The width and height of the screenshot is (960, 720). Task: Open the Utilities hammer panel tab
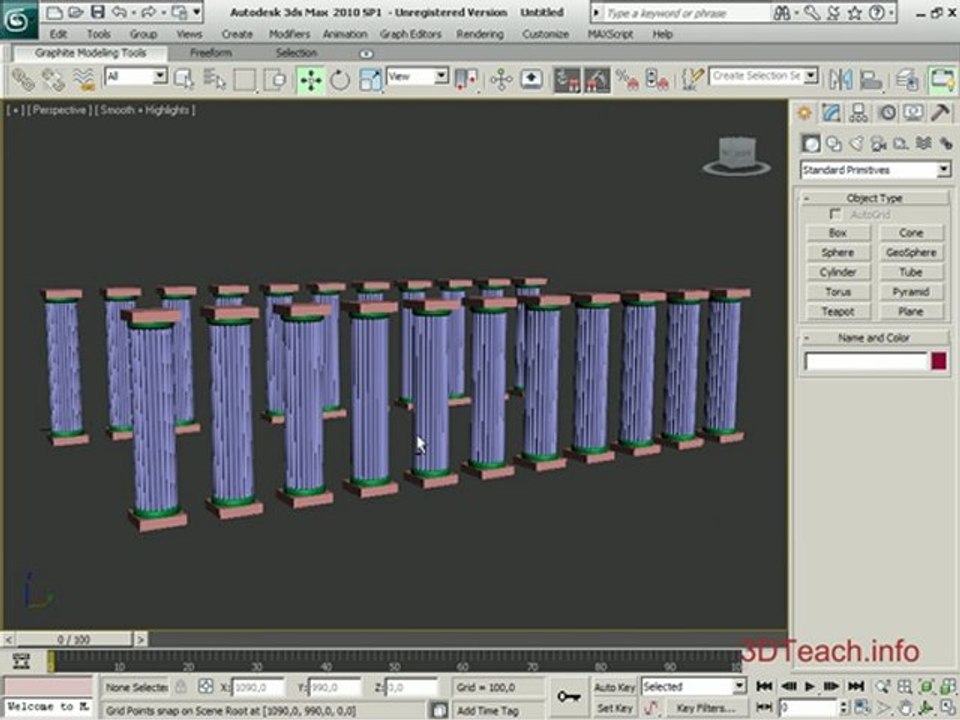point(940,113)
